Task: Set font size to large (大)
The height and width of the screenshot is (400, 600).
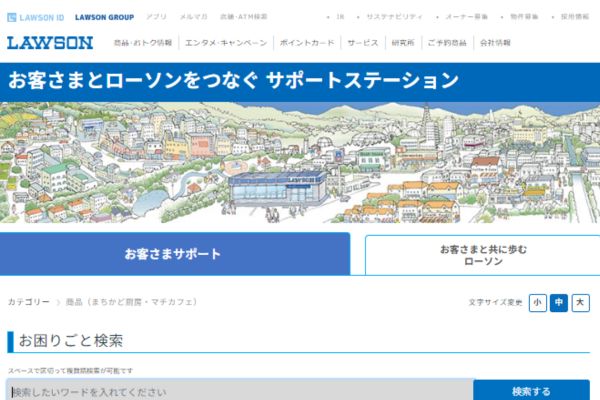Action: pyautogui.click(x=580, y=302)
